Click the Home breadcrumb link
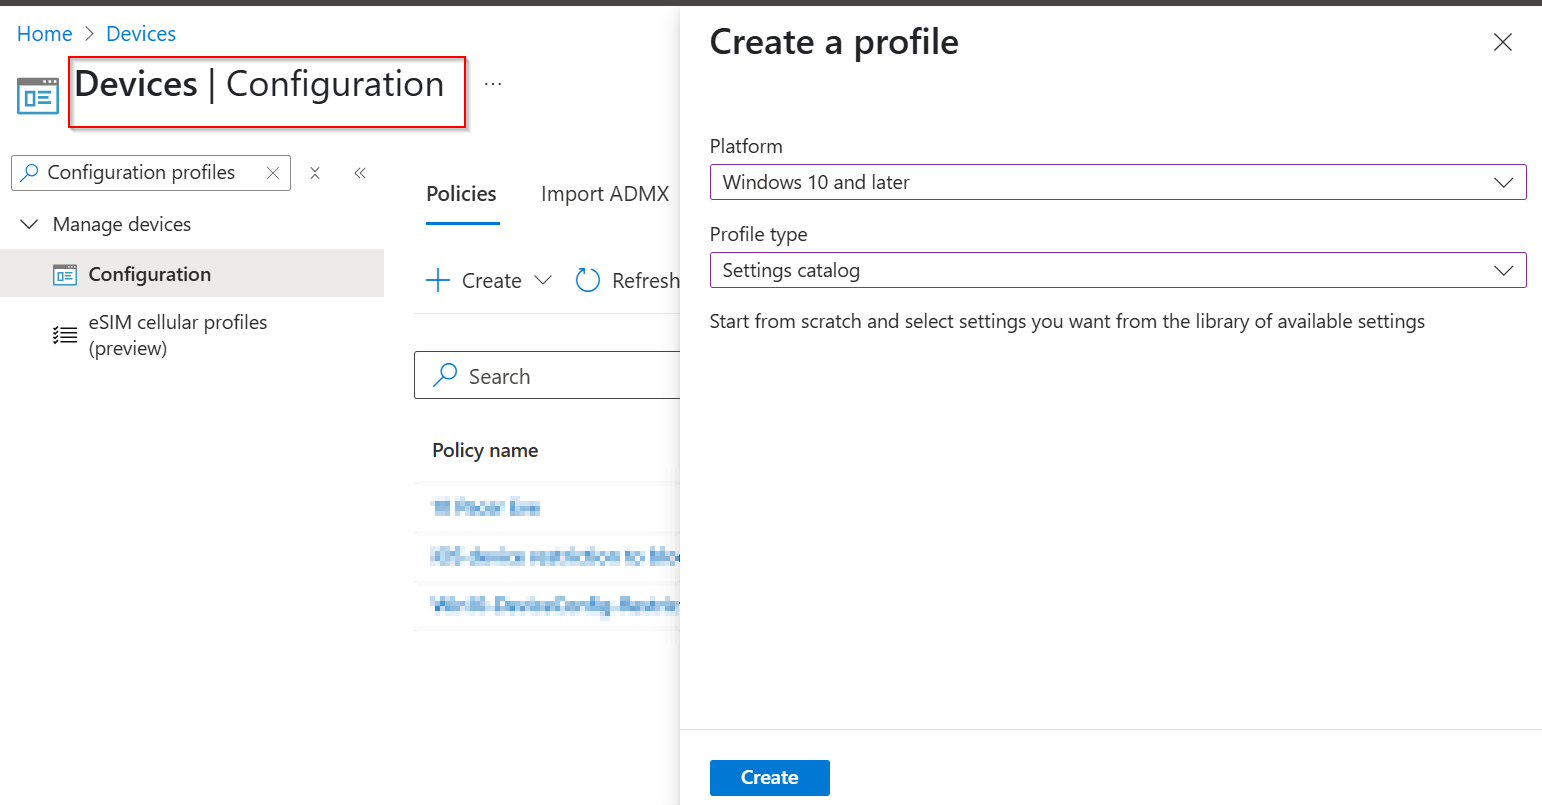This screenshot has height=805, width=1542. 45,34
